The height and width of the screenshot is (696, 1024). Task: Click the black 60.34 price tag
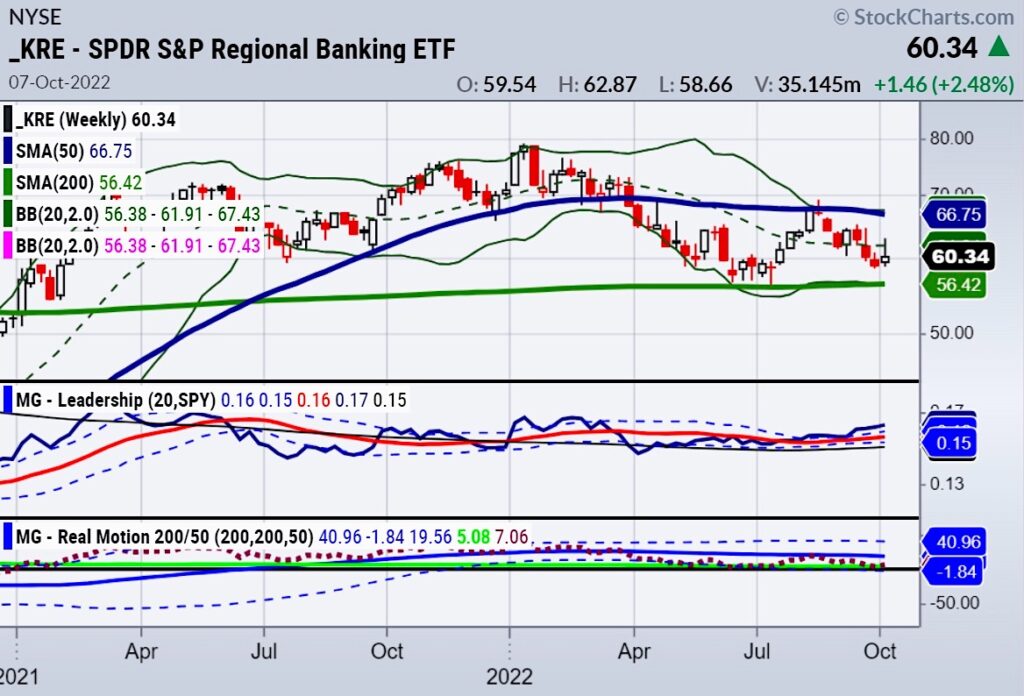[x=959, y=256]
